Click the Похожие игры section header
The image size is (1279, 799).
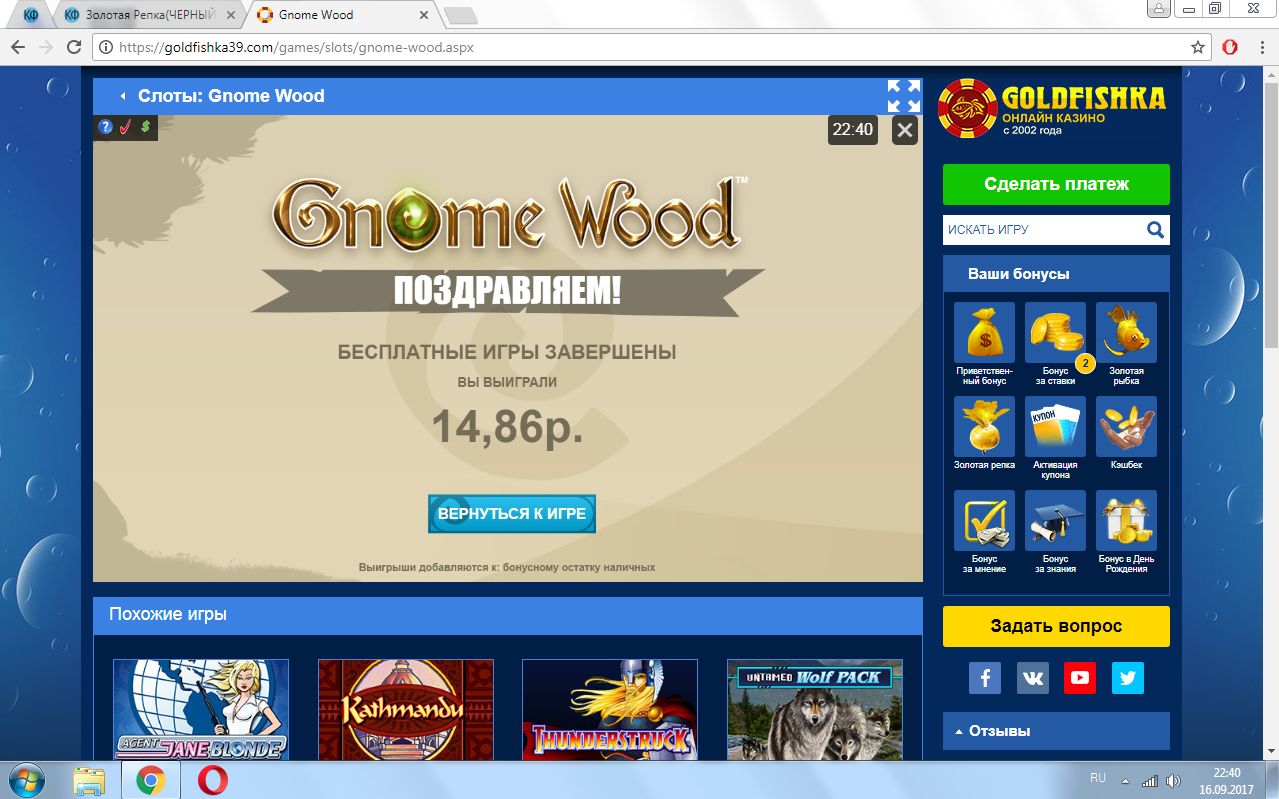[508, 614]
